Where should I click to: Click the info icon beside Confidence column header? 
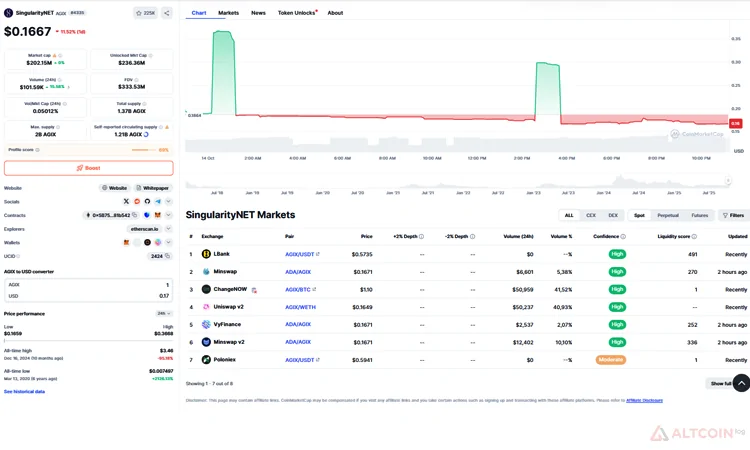pyautogui.click(x=623, y=236)
